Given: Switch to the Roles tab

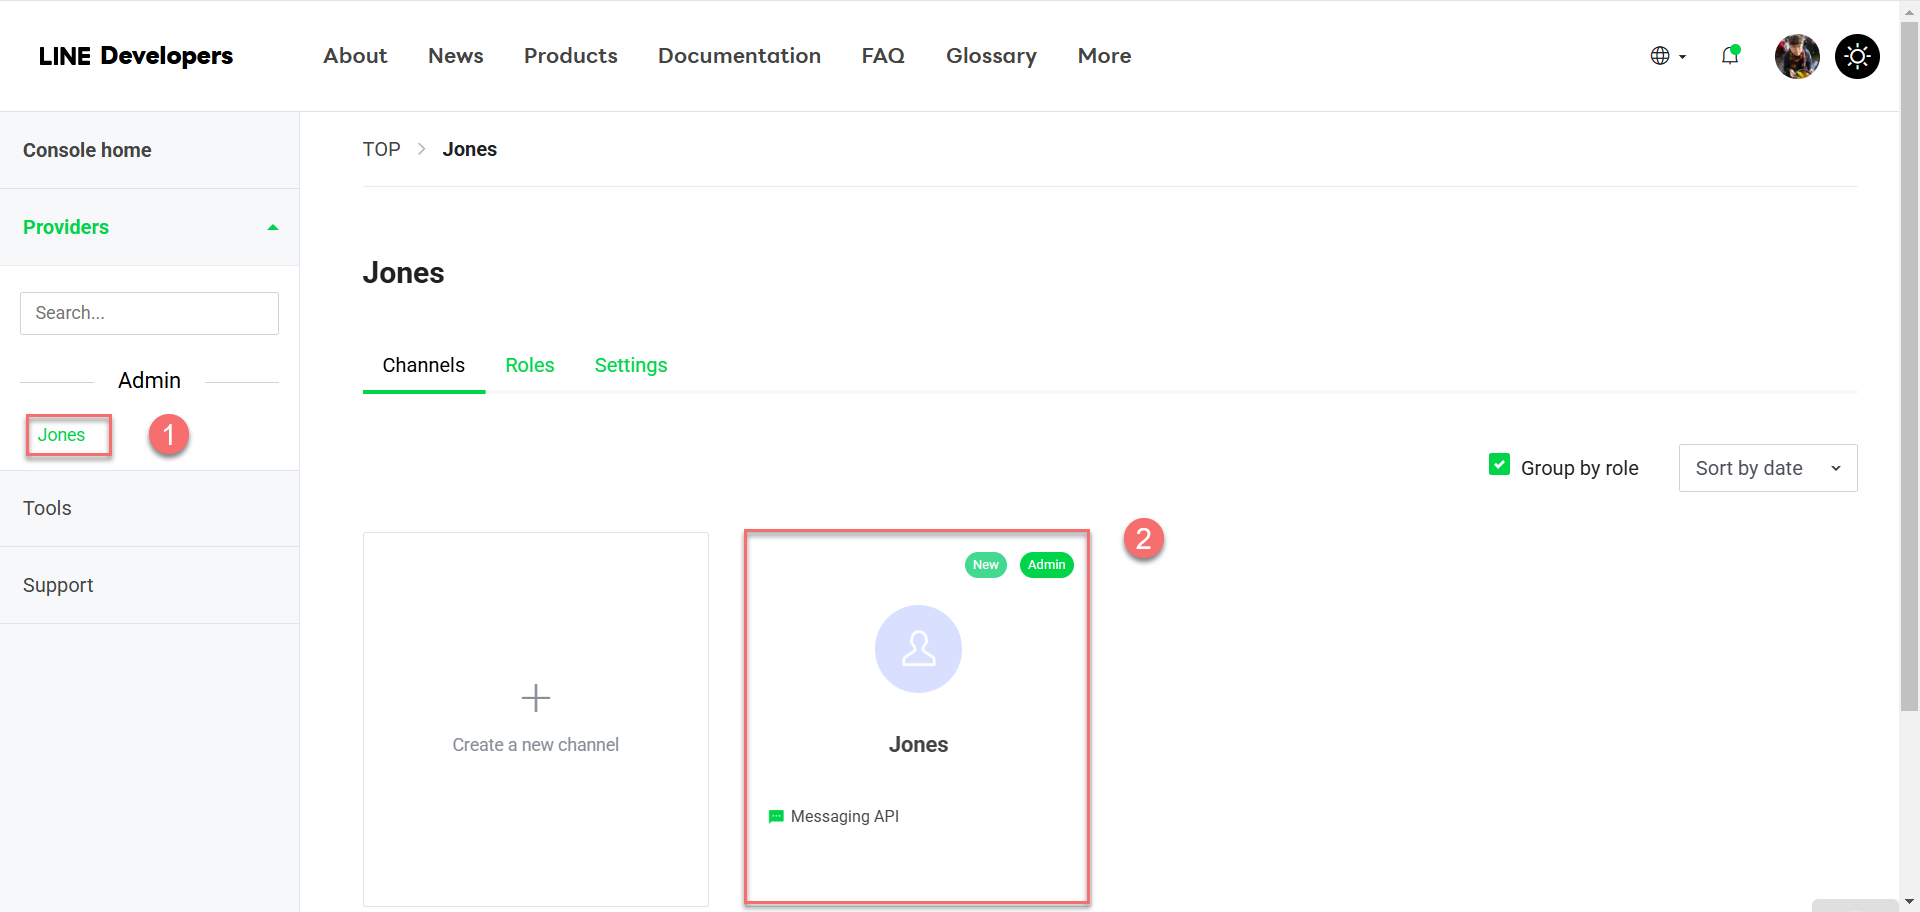Looking at the screenshot, I should 529,365.
